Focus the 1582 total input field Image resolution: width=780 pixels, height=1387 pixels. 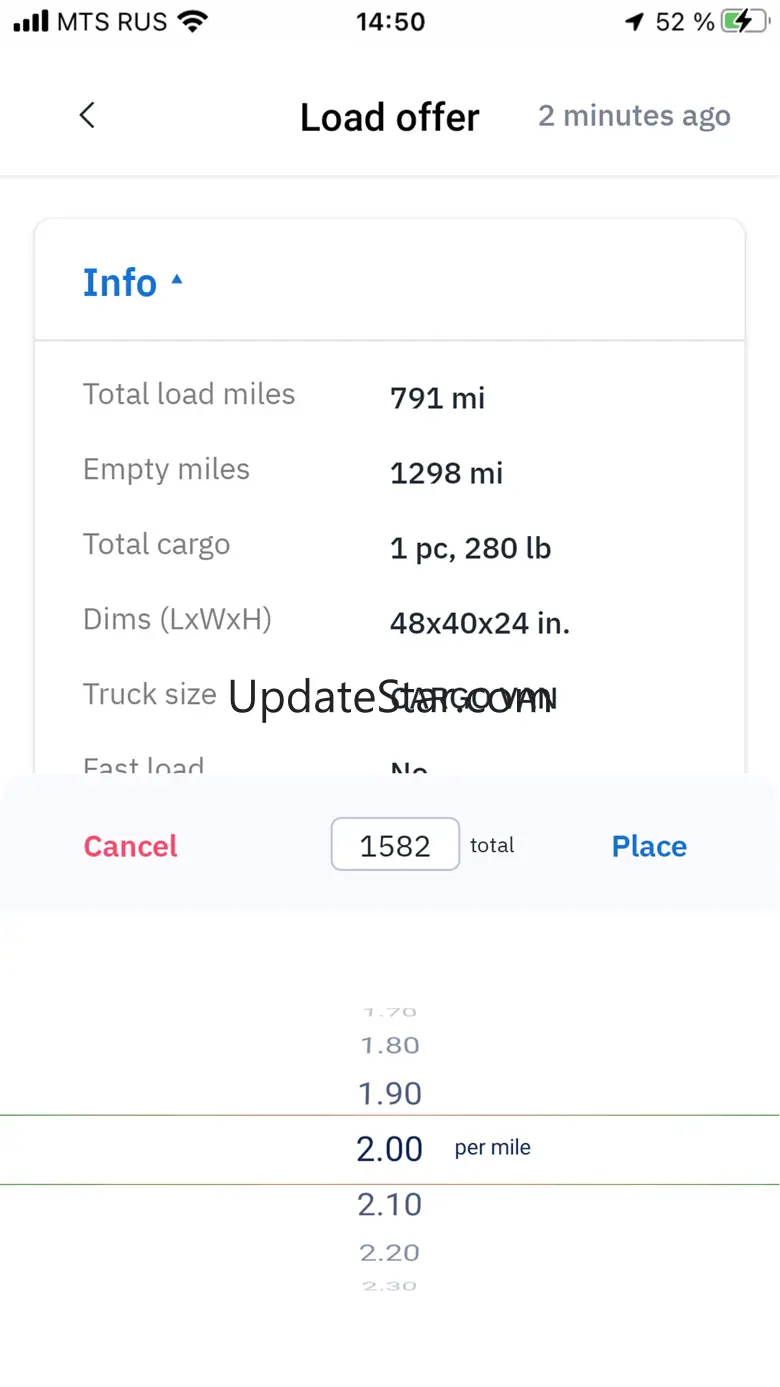click(x=395, y=844)
